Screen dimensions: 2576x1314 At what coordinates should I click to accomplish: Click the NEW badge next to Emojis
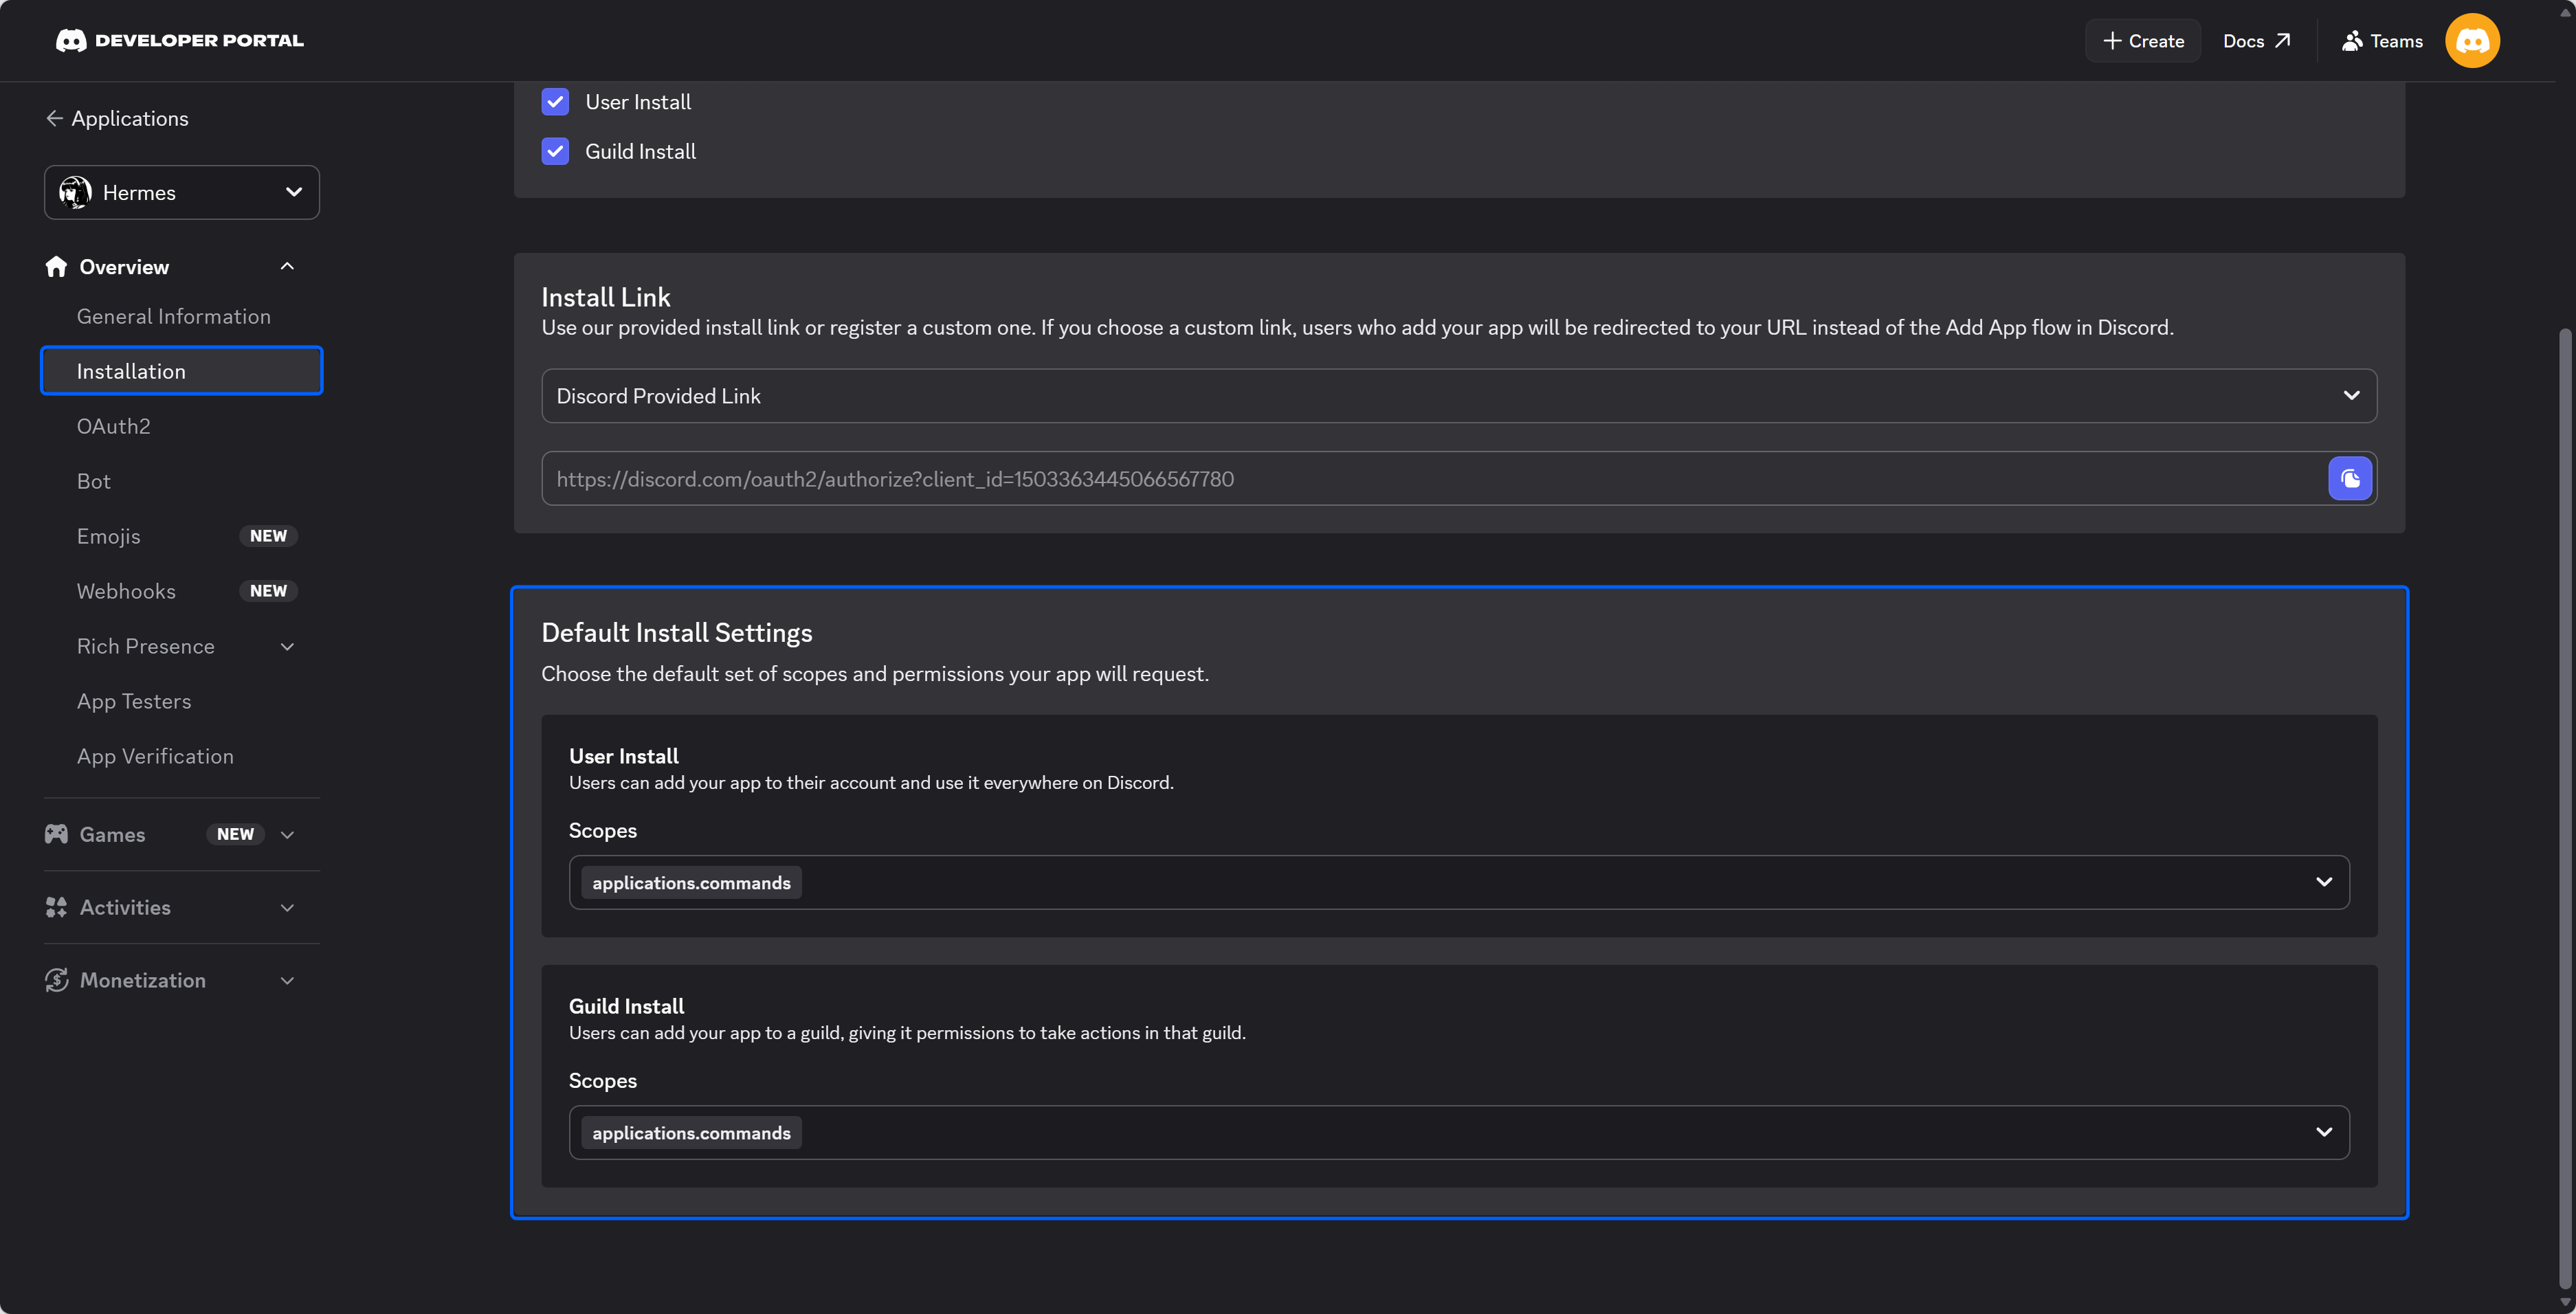pyautogui.click(x=268, y=536)
